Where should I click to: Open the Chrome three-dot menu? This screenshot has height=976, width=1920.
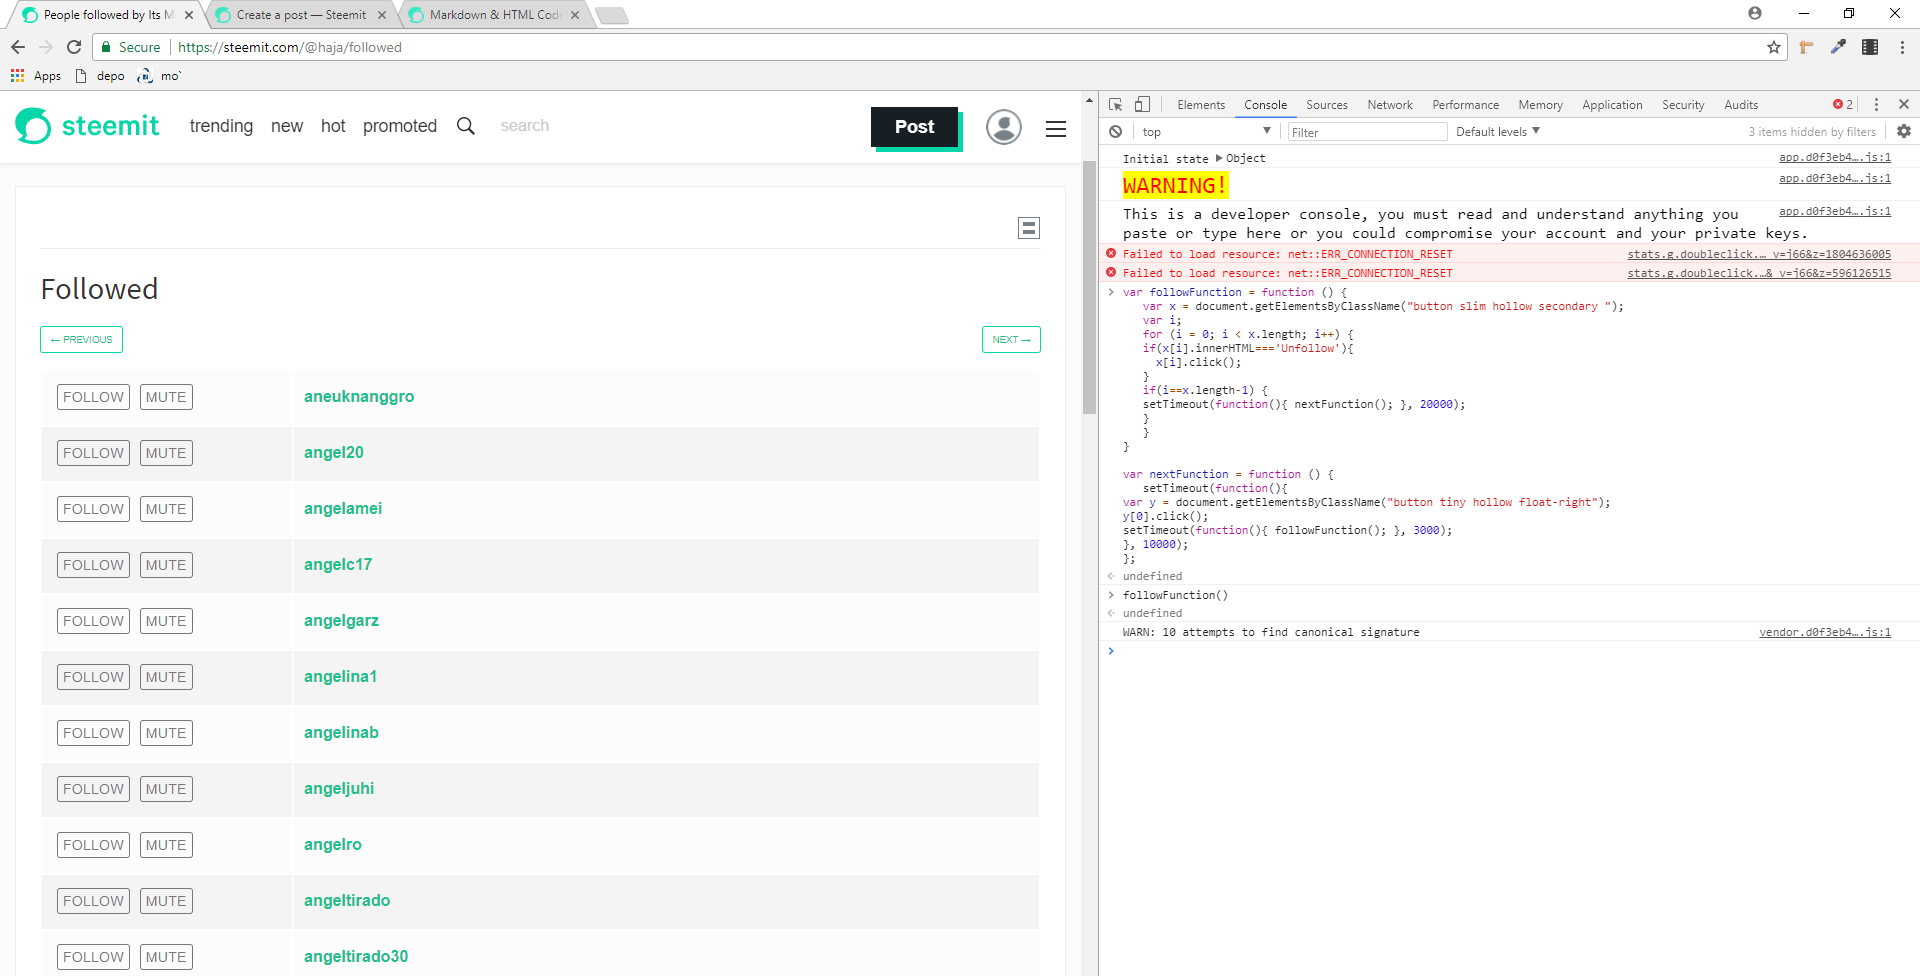coord(1902,47)
